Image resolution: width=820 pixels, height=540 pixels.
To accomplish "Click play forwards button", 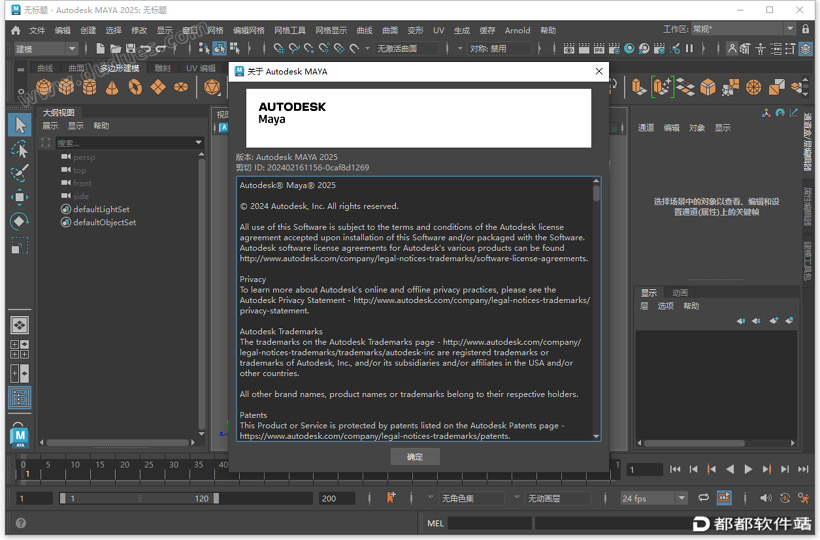I will [748, 469].
